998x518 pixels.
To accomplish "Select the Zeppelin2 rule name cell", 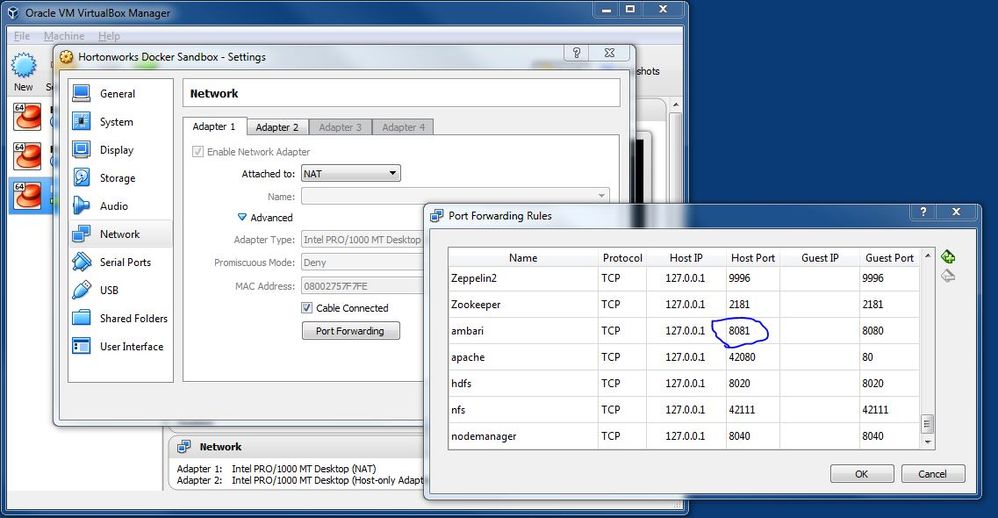I will (x=523, y=278).
